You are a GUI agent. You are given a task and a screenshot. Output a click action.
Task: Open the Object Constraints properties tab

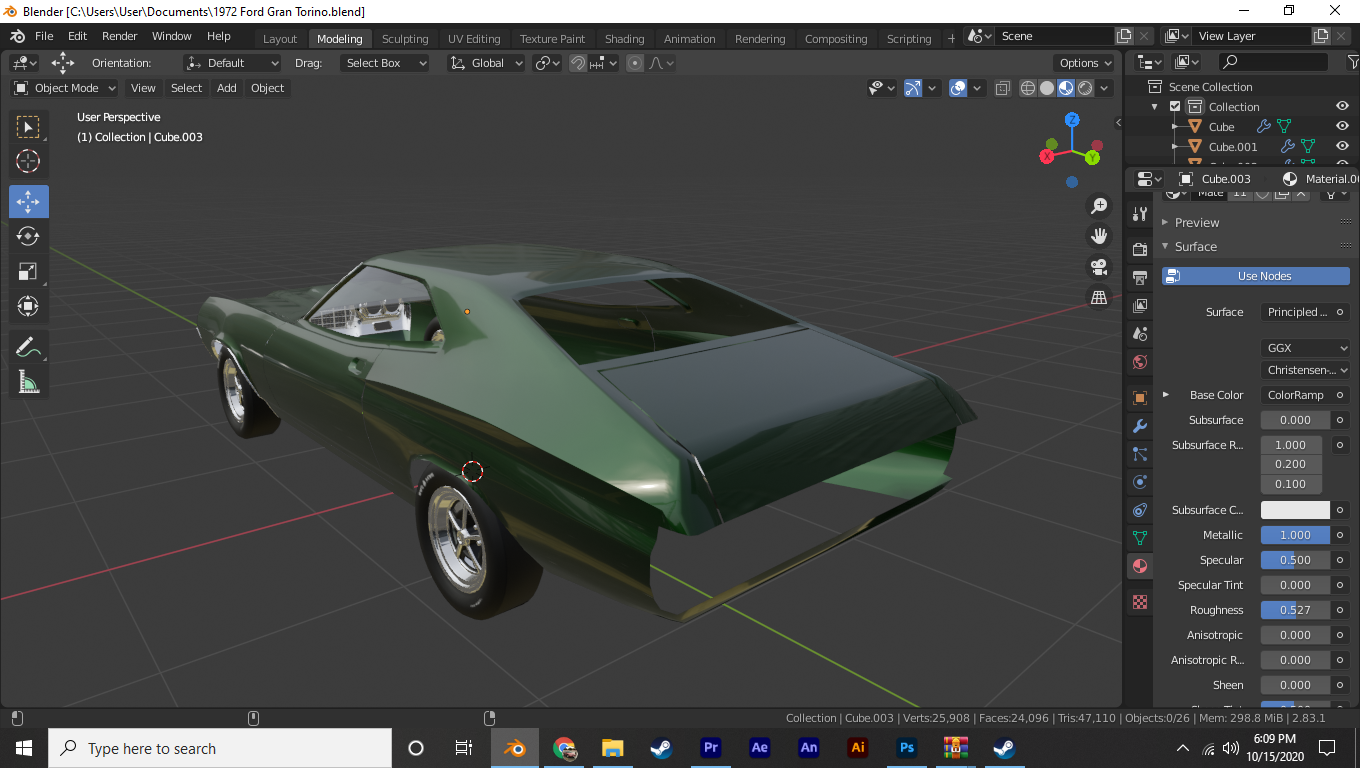1139,510
